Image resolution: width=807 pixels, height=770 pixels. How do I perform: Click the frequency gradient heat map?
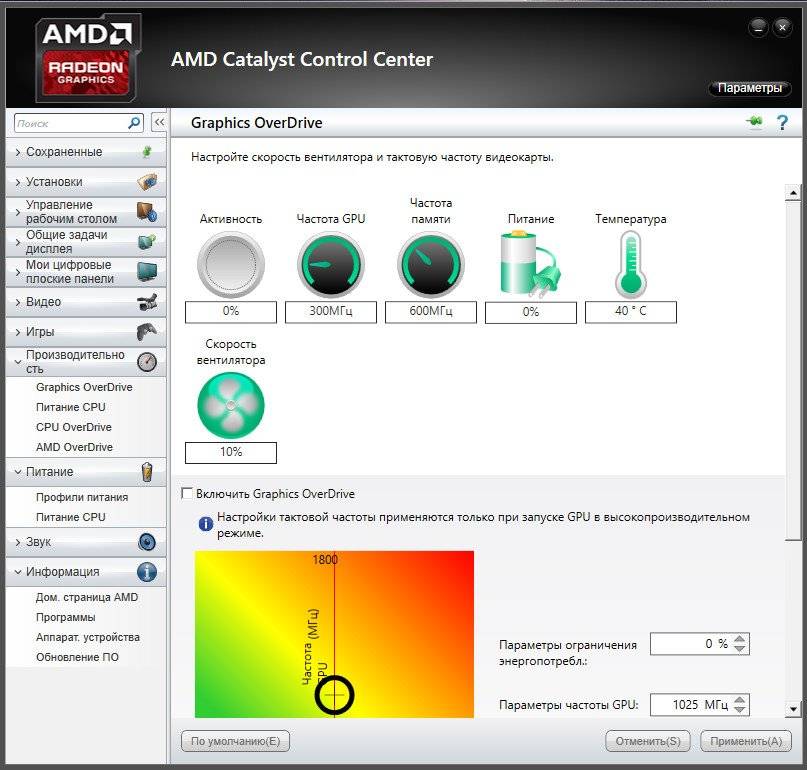(334, 634)
